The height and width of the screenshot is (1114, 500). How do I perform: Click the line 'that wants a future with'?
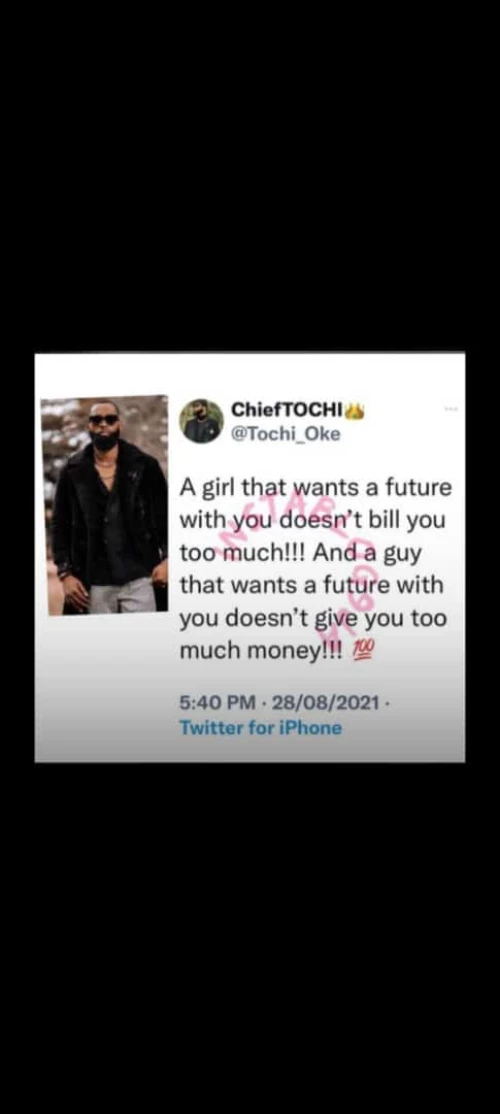click(x=311, y=586)
